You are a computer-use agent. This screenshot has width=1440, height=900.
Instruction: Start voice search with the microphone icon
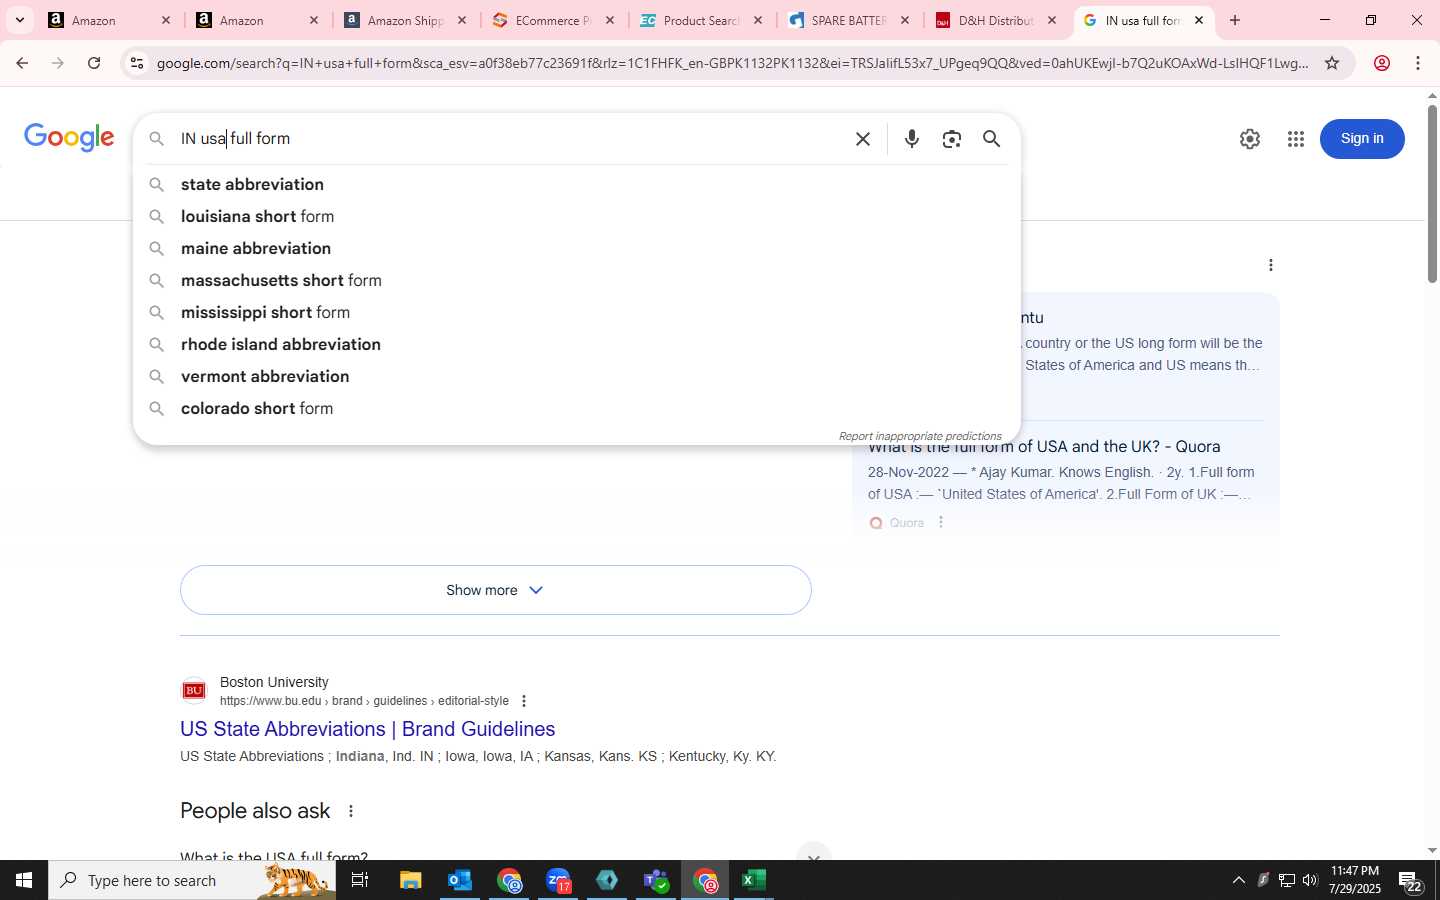pos(911,139)
